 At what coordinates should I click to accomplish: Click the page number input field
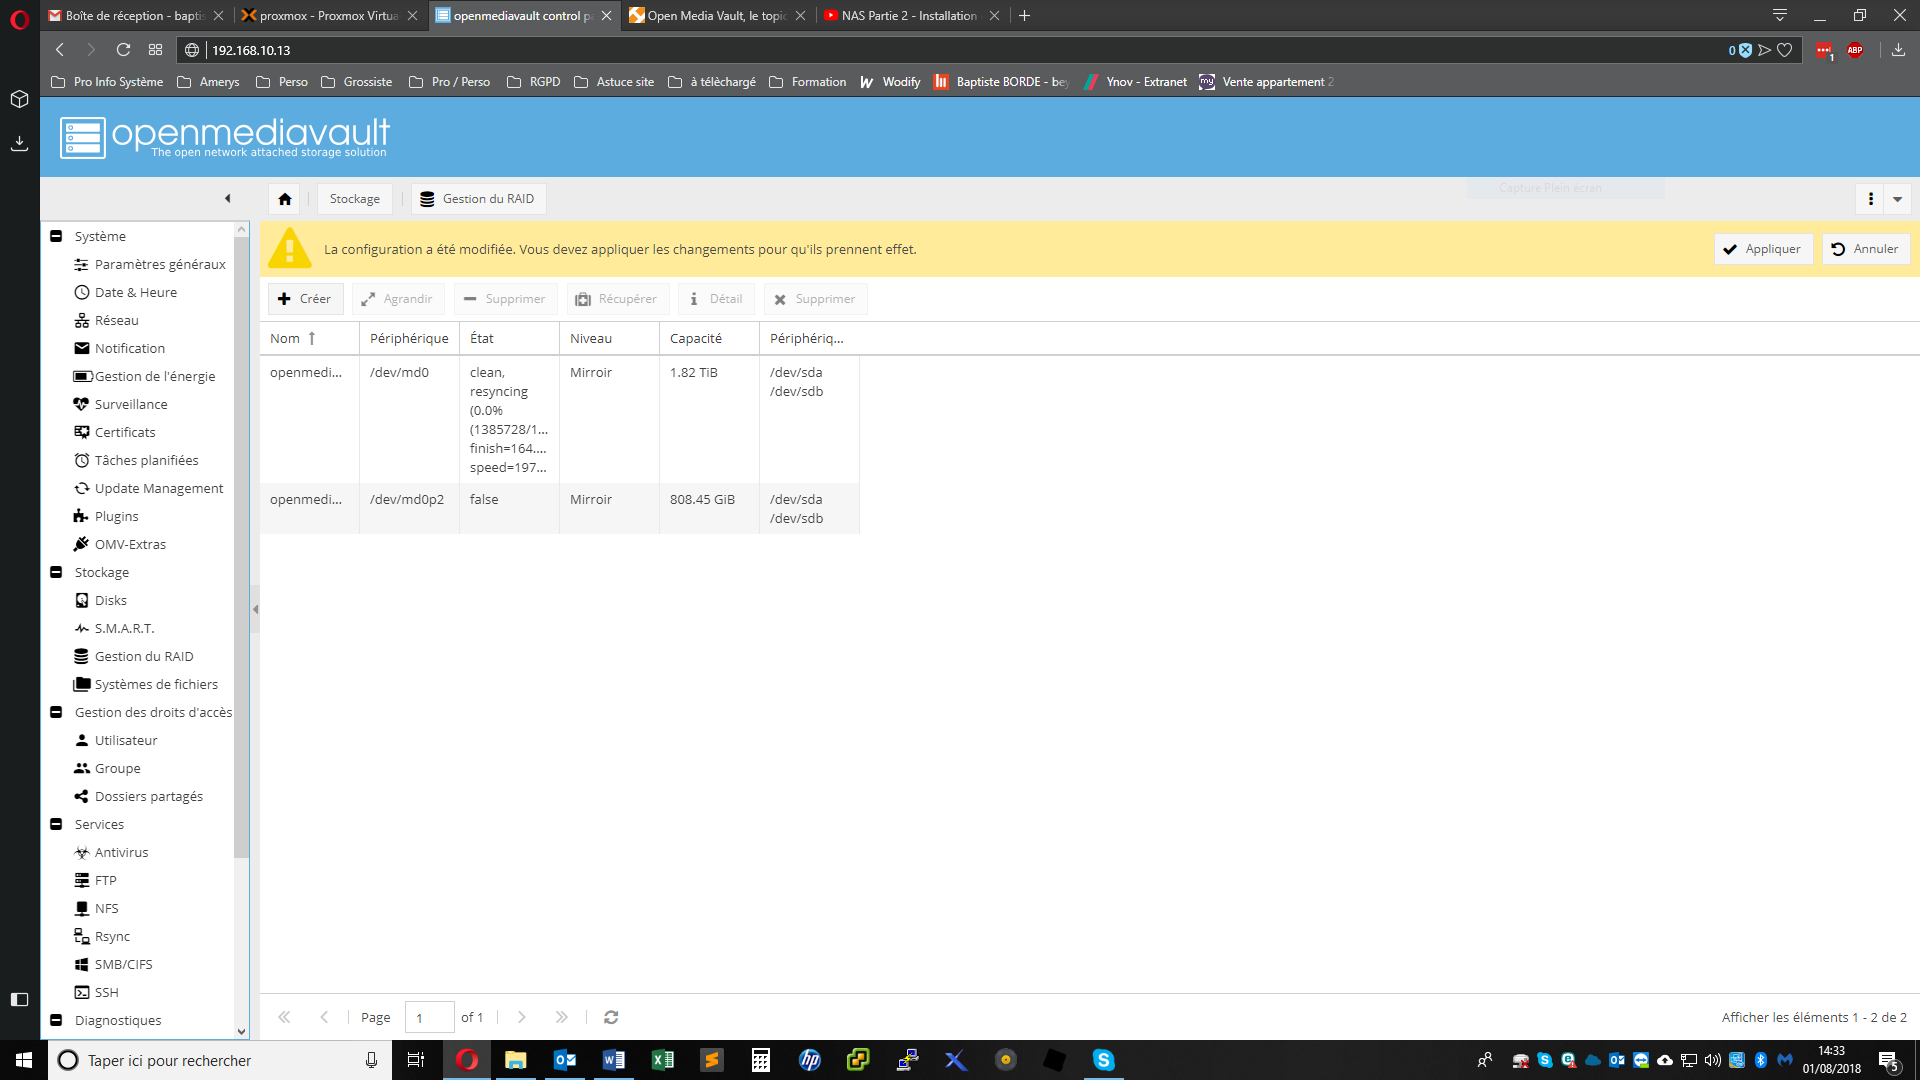[429, 1017]
